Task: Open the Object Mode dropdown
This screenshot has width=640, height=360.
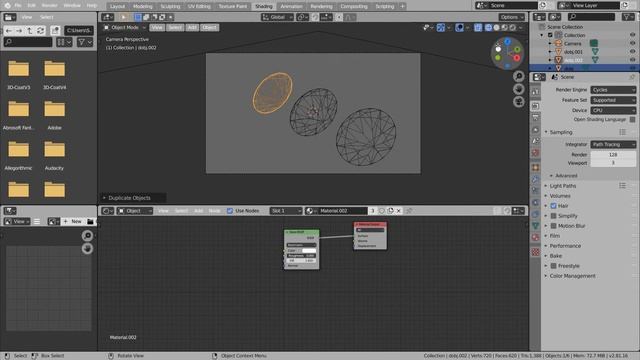Action: pyautogui.click(x=124, y=27)
